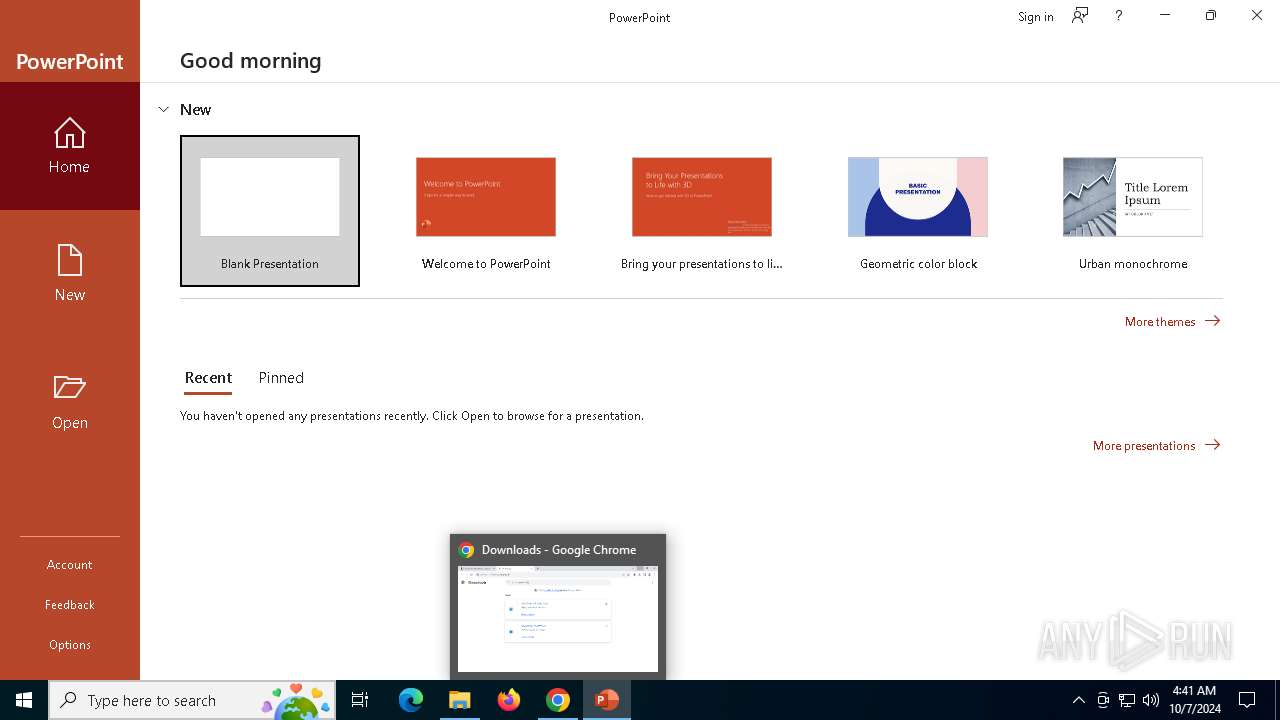Image resolution: width=1280 pixels, height=720 pixels.
Task: Go to Home in PowerPoint sidebar
Action: (69, 146)
